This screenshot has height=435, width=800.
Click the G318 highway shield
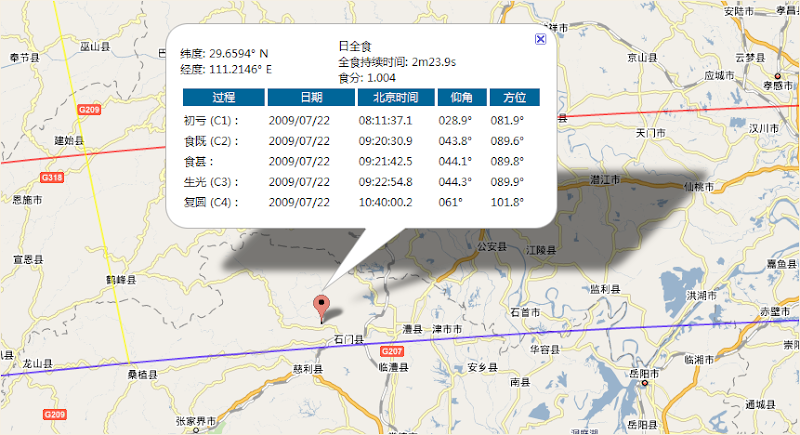[52, 177]
